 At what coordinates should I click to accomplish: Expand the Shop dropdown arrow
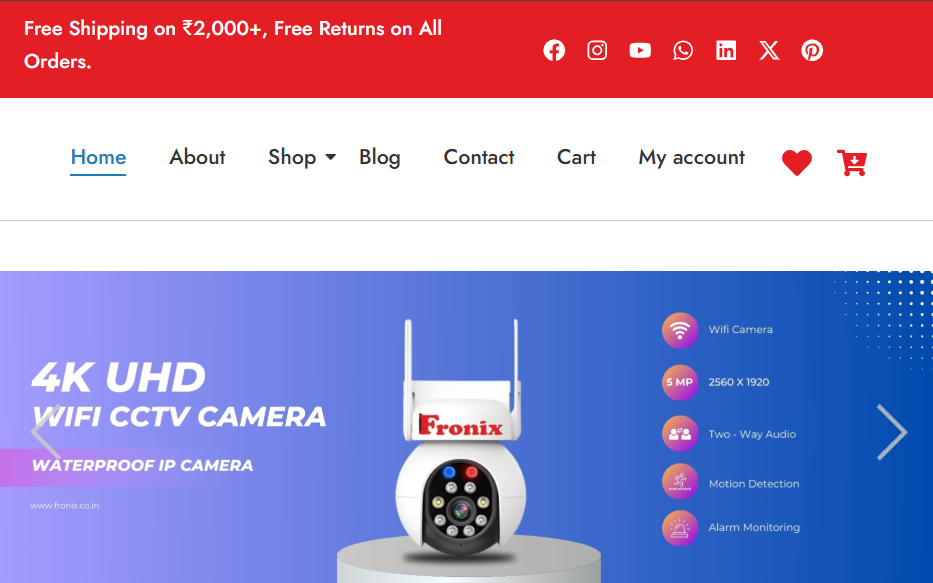[331, 157]
